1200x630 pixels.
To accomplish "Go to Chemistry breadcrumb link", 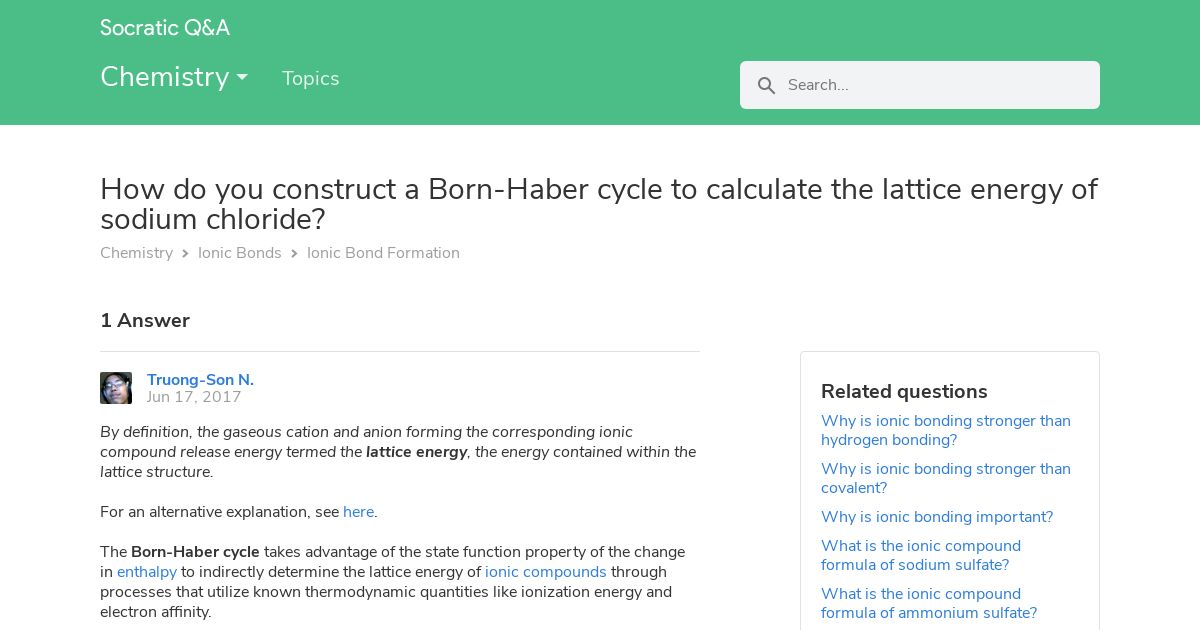I will 136,253.
